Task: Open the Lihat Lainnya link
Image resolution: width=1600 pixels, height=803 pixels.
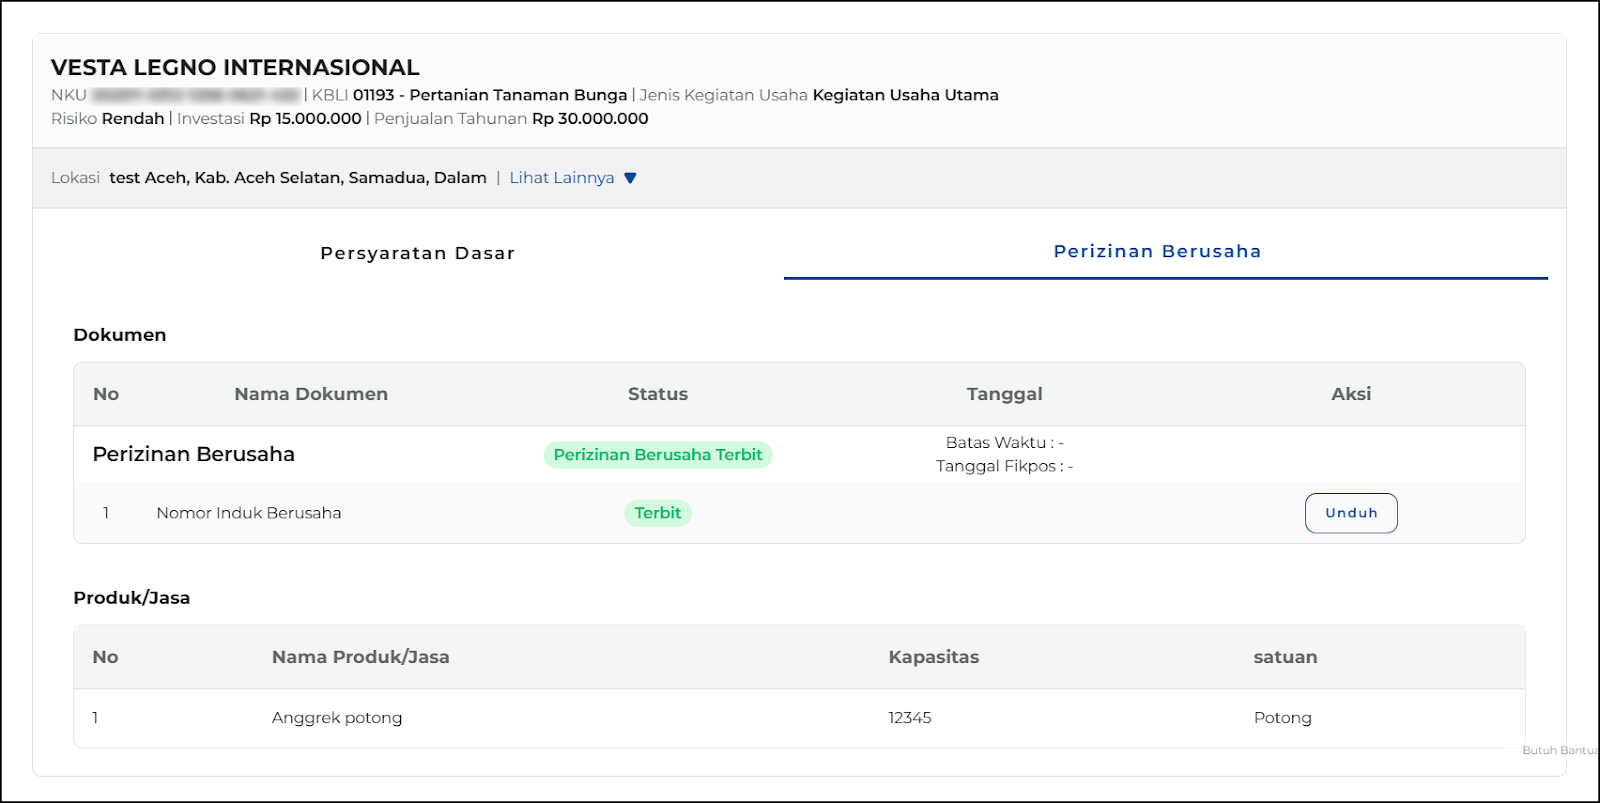Action: point(561,178)
